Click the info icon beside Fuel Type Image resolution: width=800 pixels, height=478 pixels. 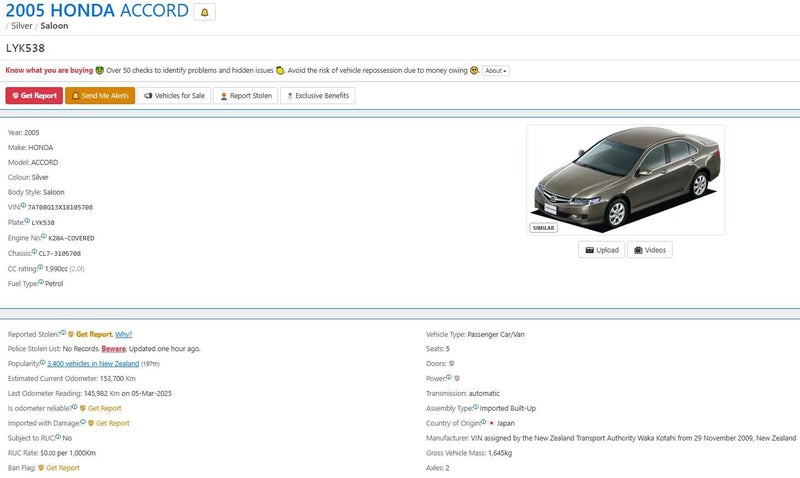(x=41, y=283)
